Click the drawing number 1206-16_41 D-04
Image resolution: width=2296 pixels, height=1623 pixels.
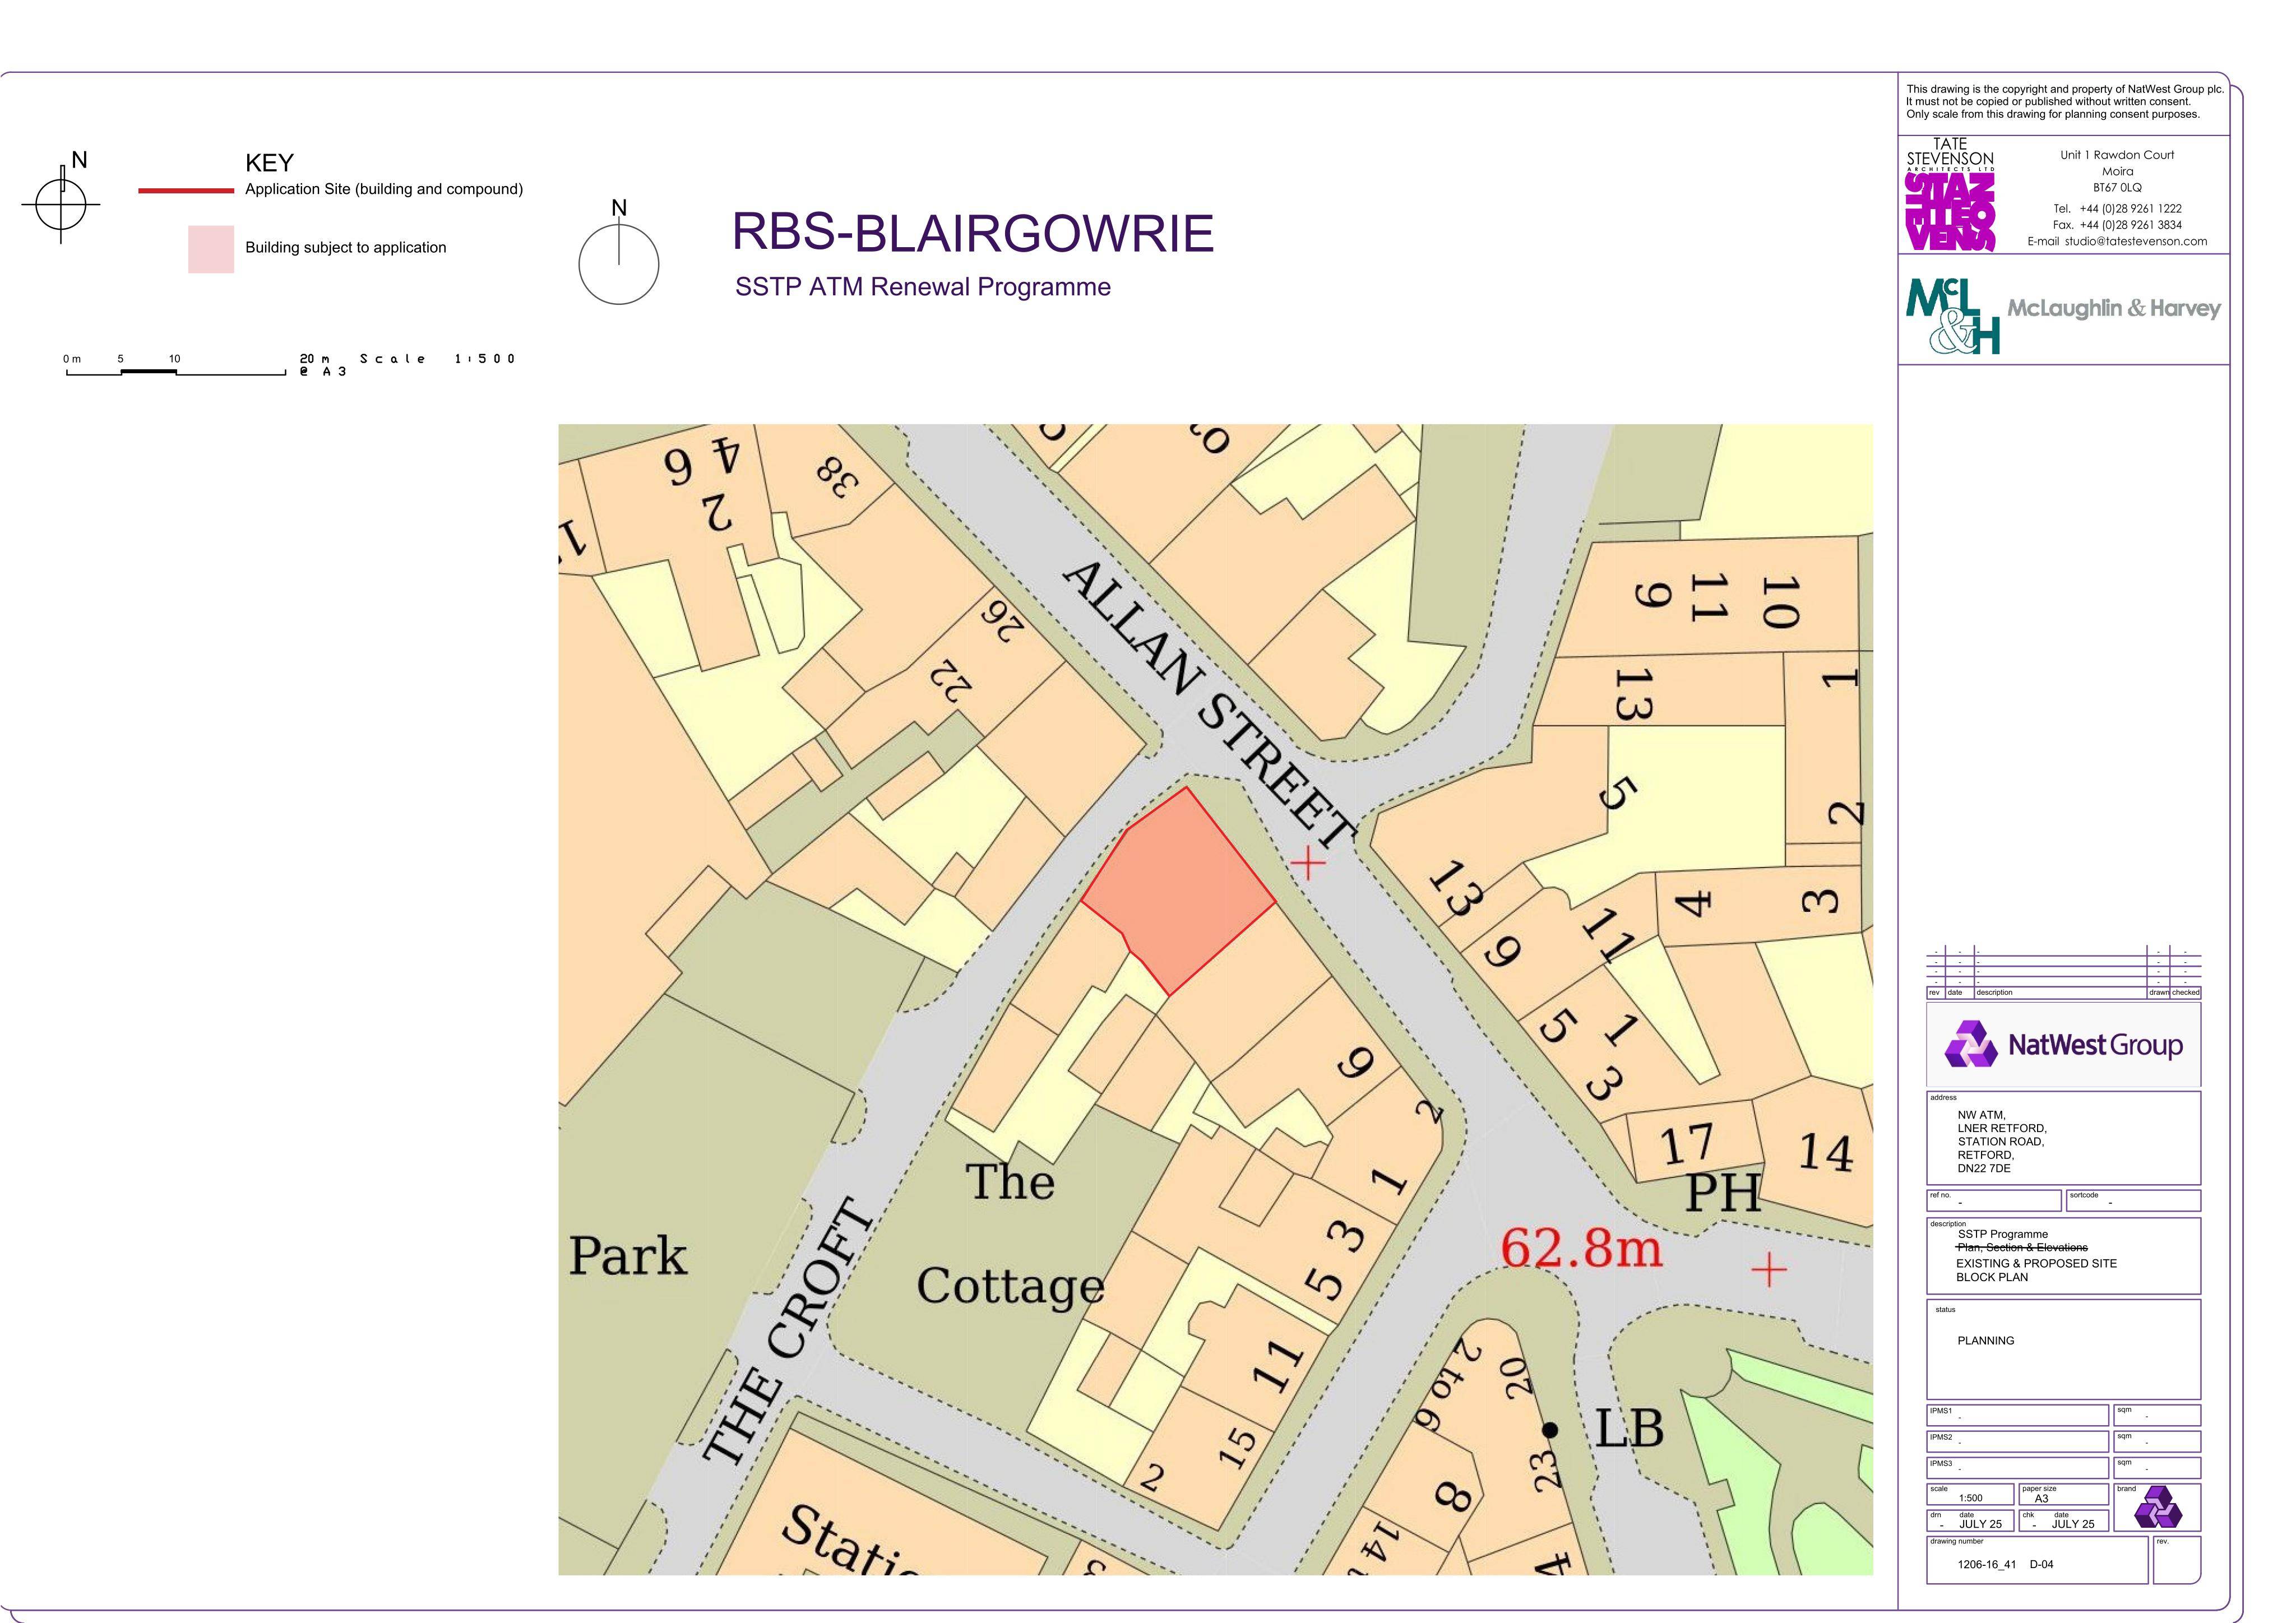click(2005, 1564)
